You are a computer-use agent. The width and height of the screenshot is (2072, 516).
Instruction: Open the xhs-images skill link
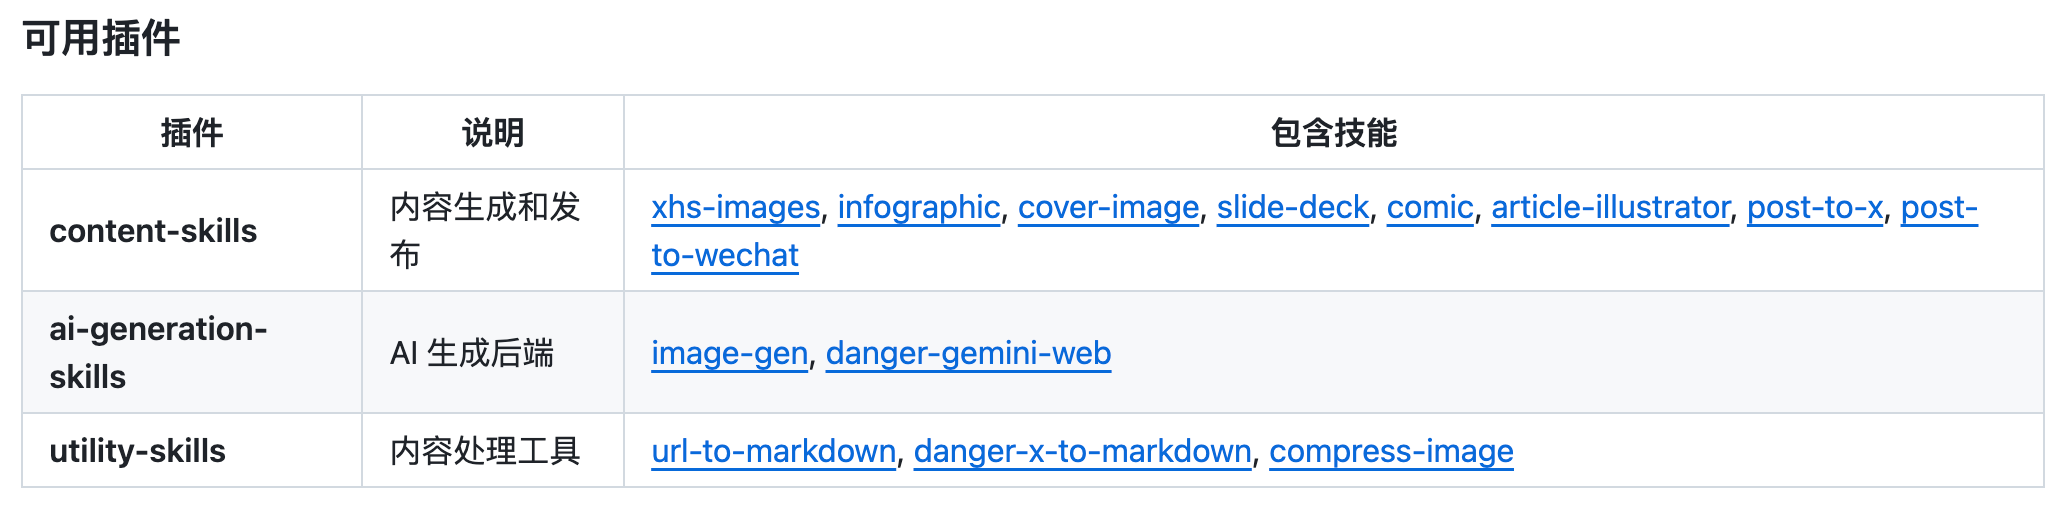pyautogui.click(x=735, y=207)
